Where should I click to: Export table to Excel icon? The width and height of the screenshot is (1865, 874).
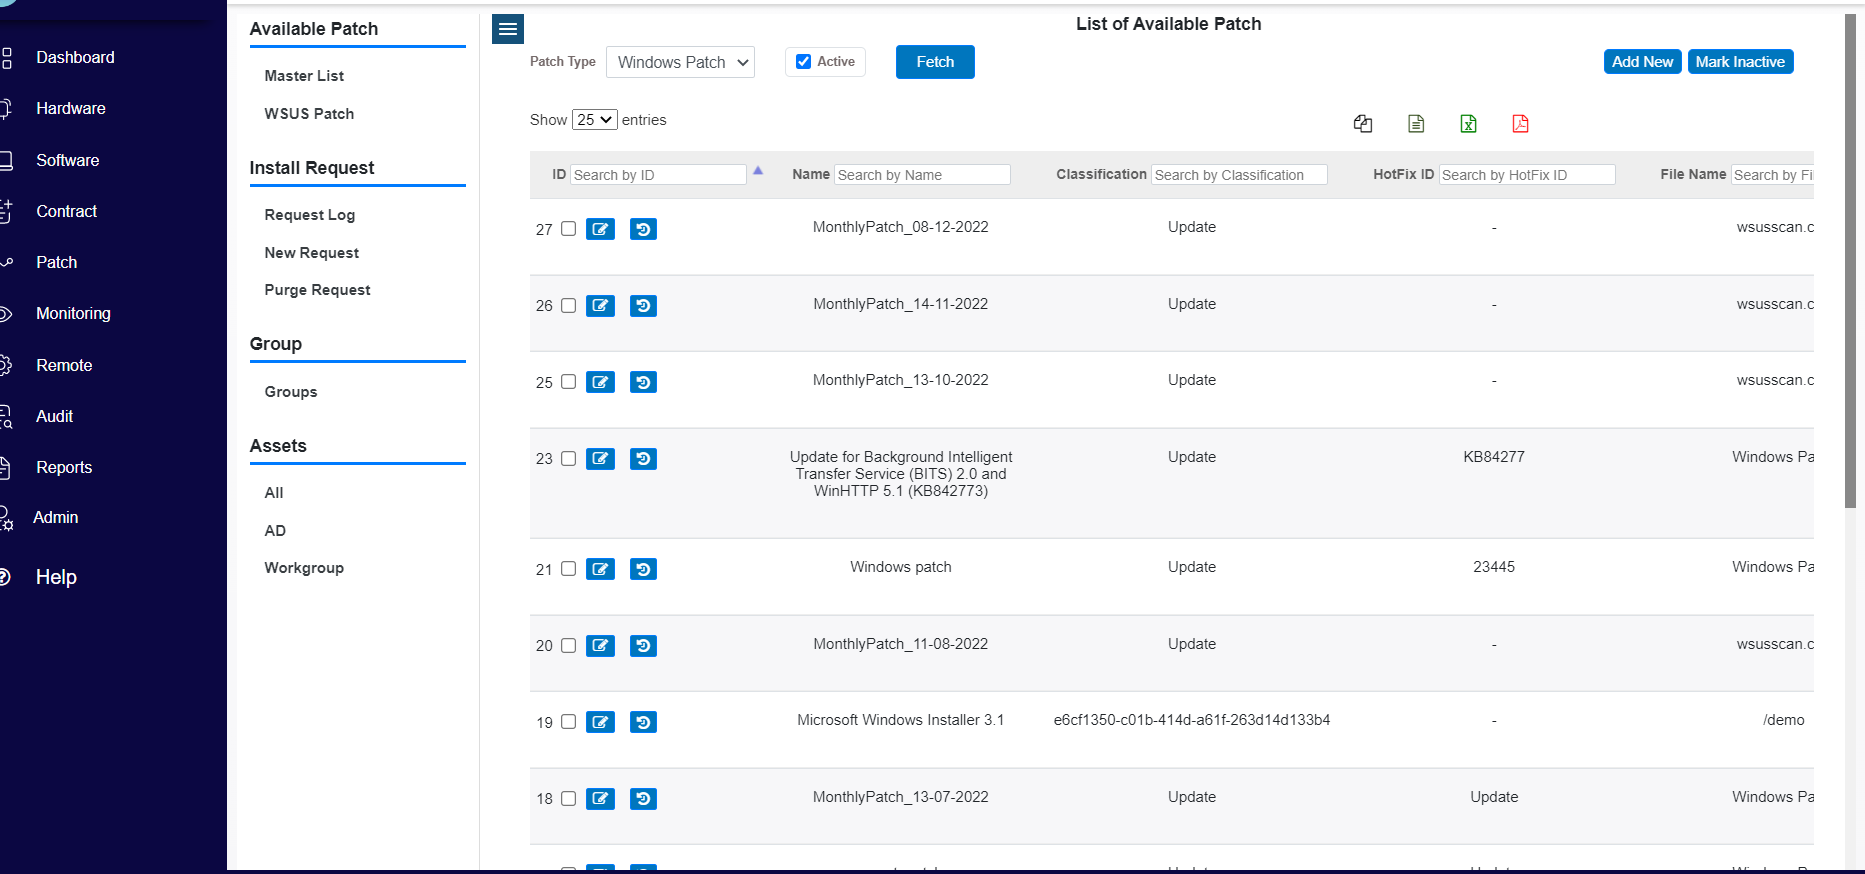click(x=1468, y=123)
